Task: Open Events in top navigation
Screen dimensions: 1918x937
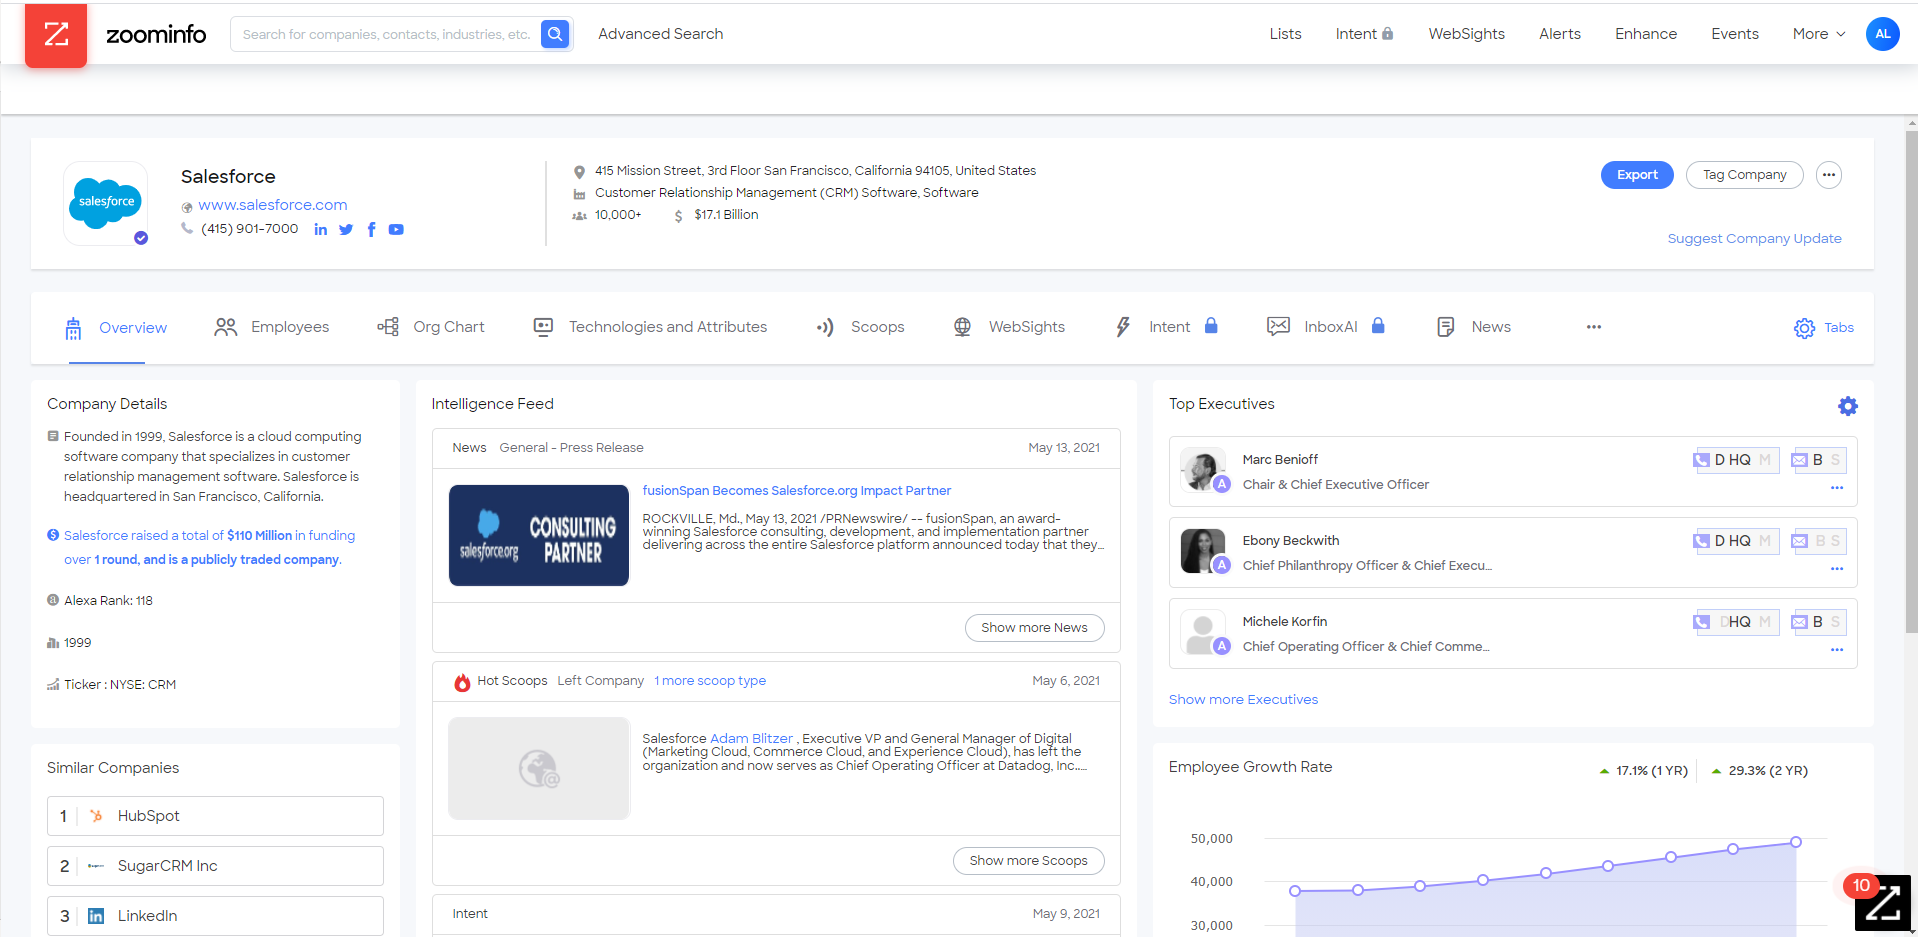Action: point(1735,34)
